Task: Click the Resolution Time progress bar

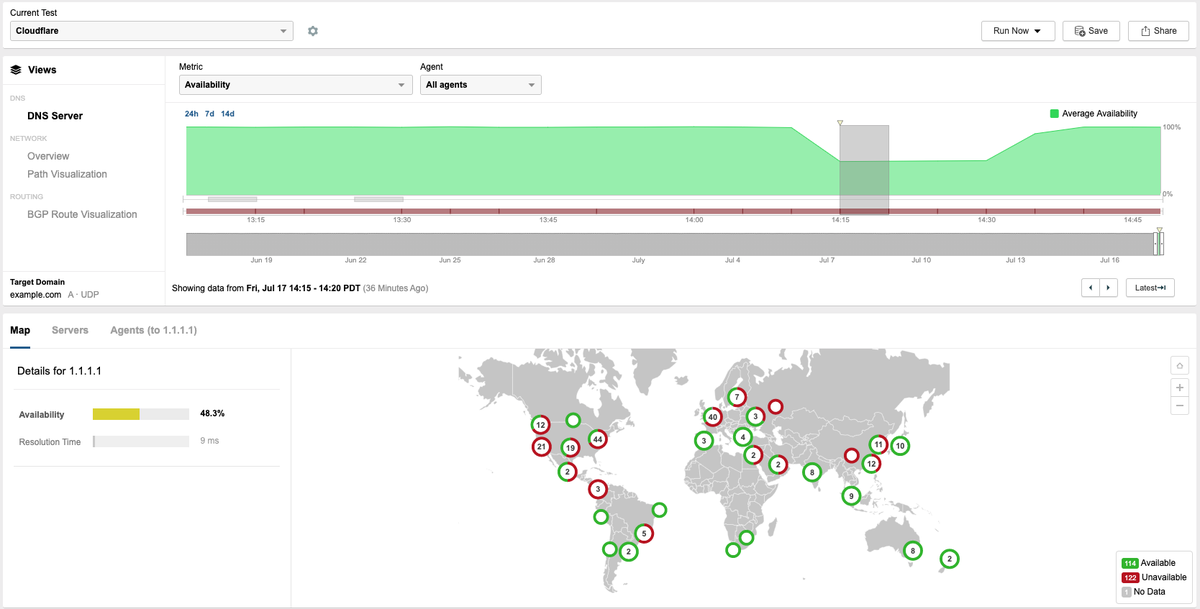Action: (x=141, y=441)
